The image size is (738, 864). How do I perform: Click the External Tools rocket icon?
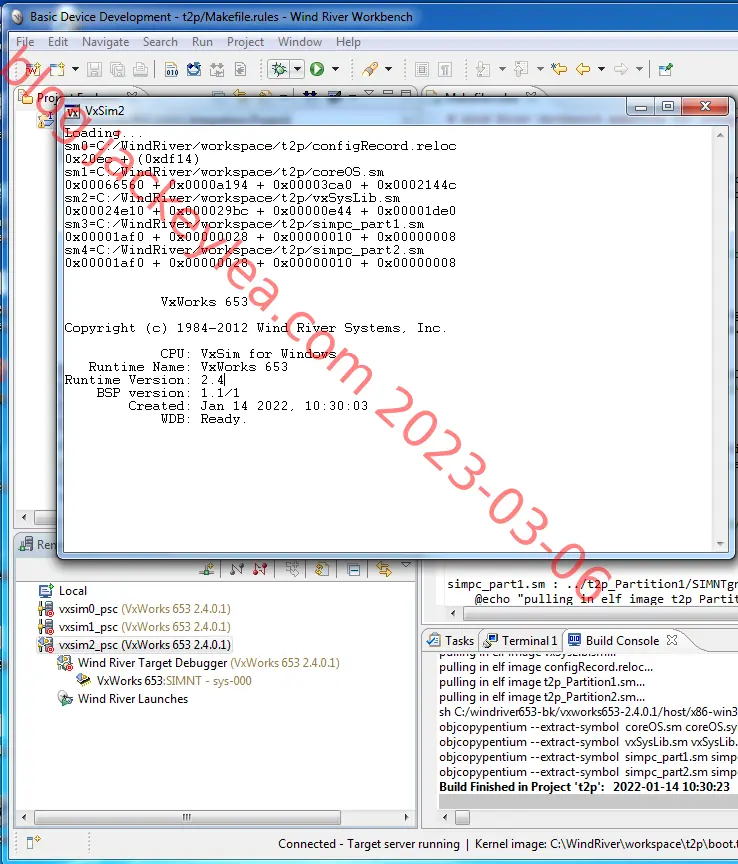[370, 69]
